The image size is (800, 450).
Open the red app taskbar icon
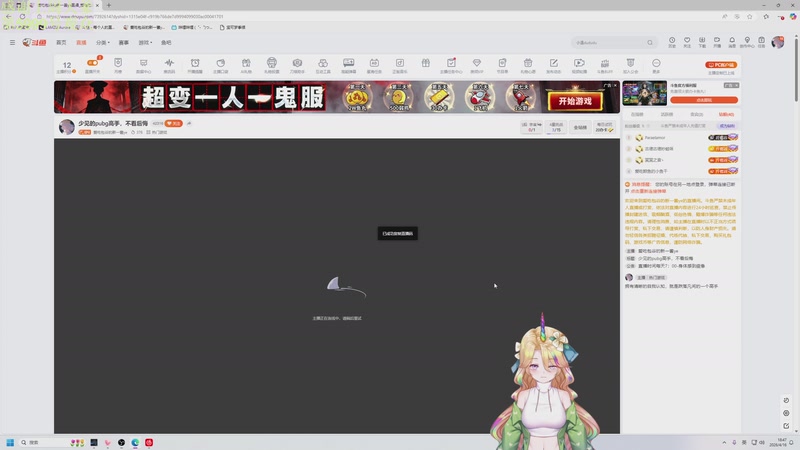149,442
